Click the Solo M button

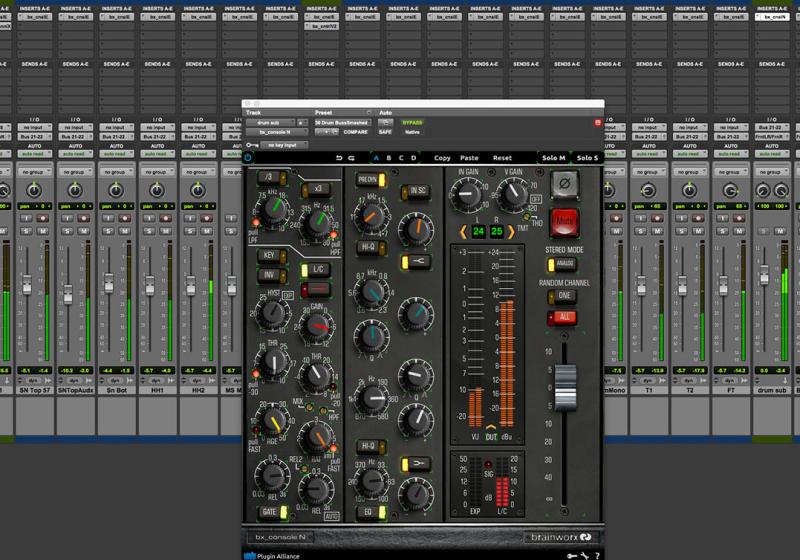pyautogui.click(x=554, y=158)
